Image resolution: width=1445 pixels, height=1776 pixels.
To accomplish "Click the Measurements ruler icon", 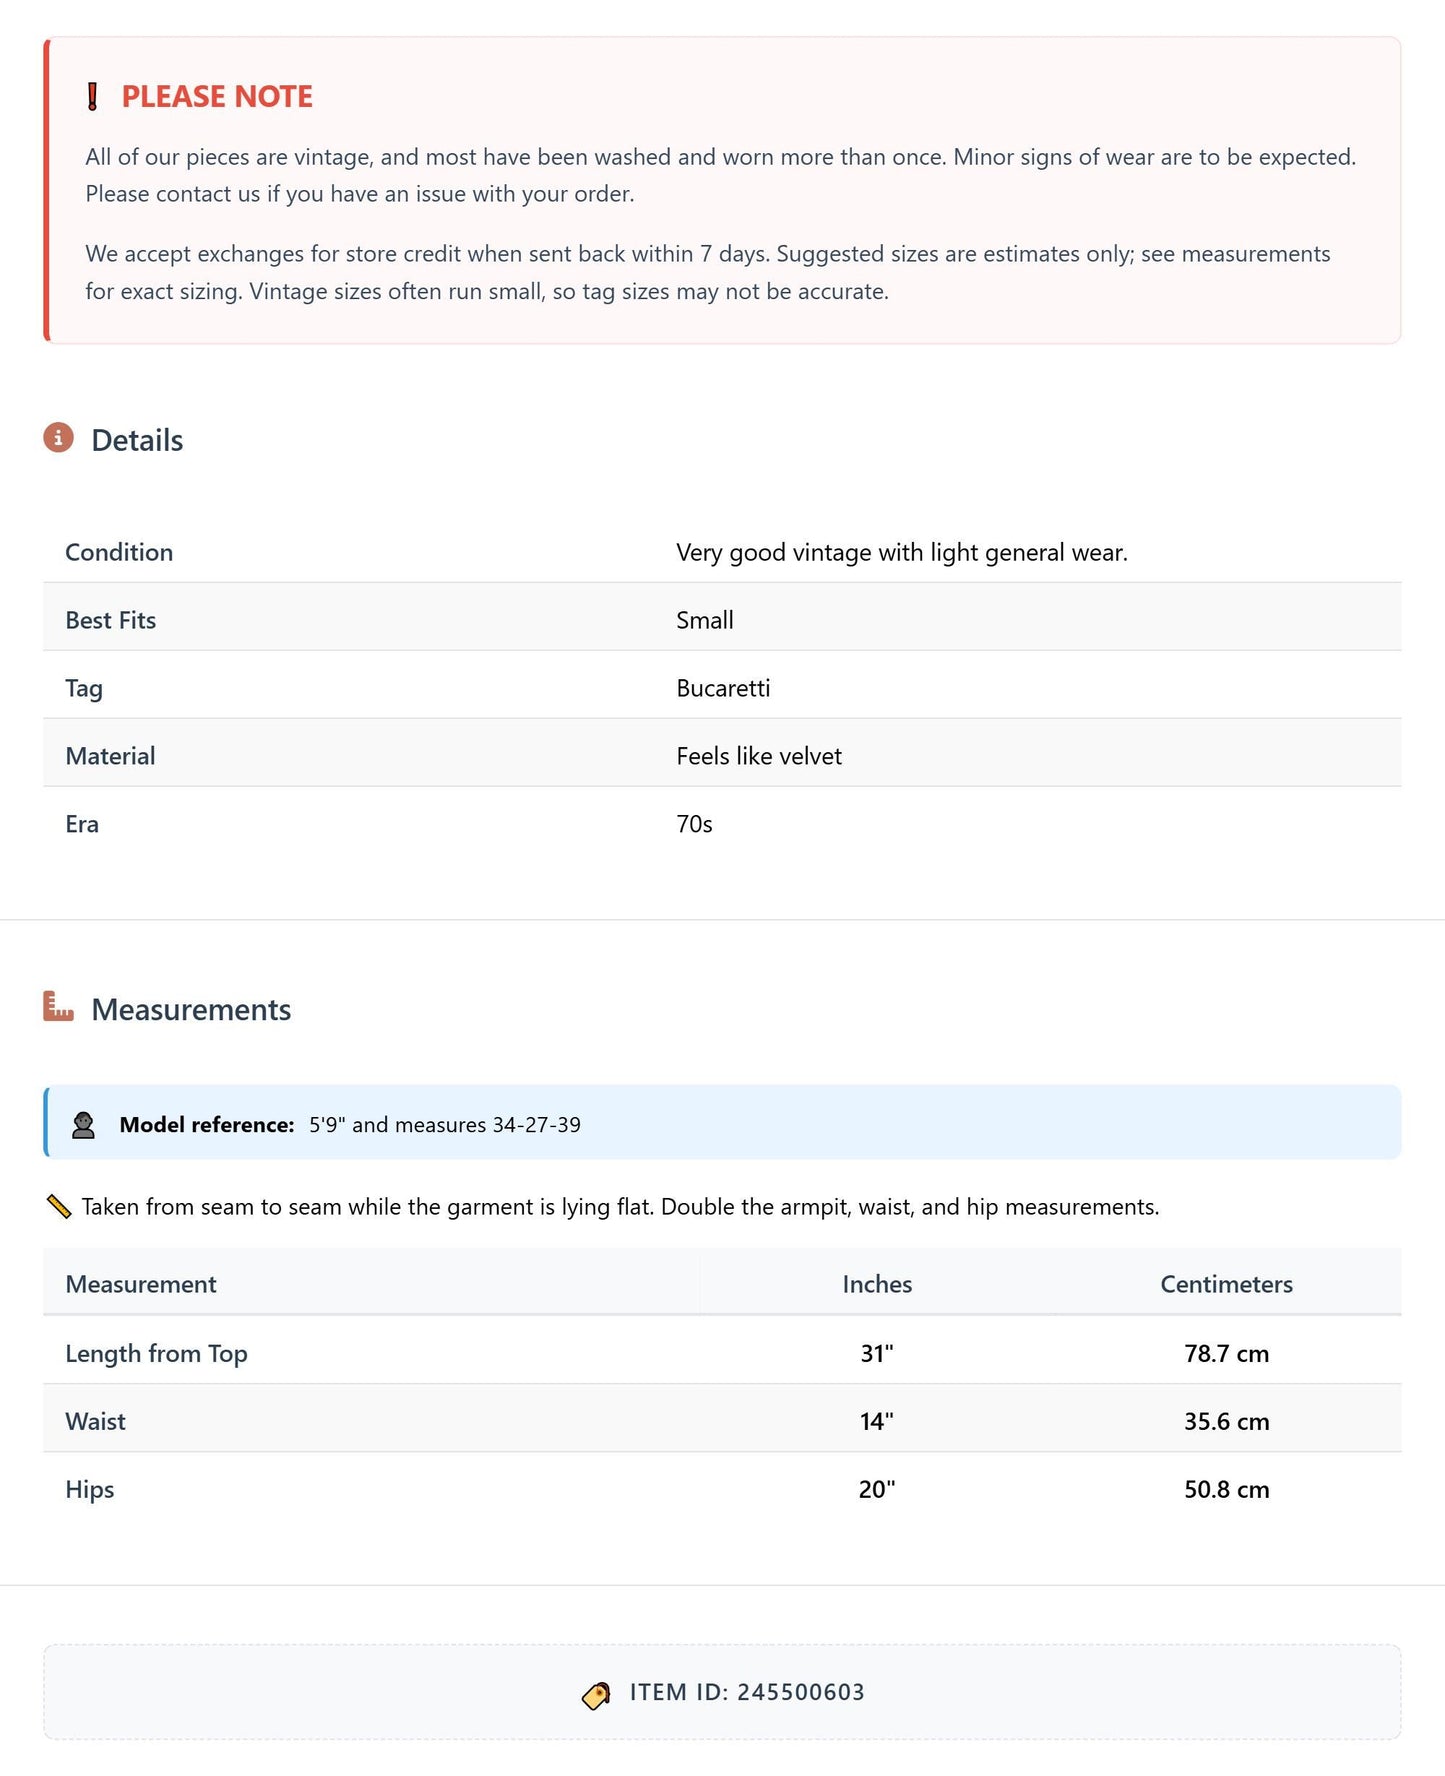I will coord(59,1006).
